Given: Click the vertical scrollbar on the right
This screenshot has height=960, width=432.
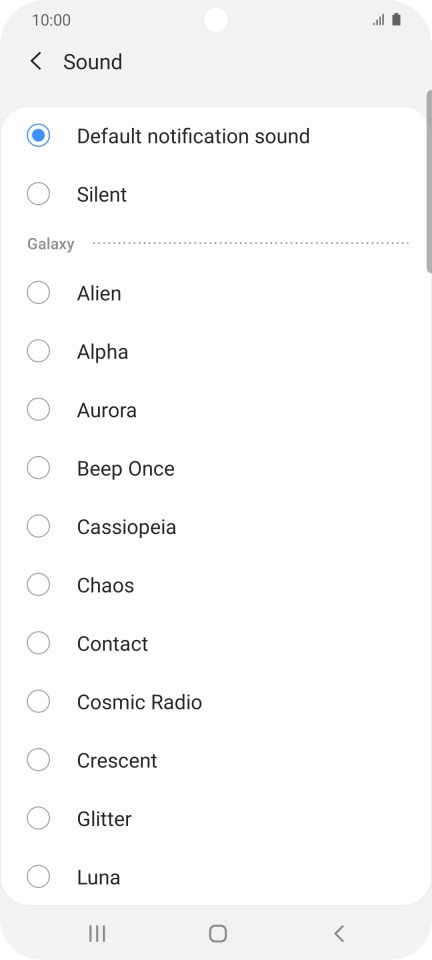Looking at the screenshot, I should point(429,181).
